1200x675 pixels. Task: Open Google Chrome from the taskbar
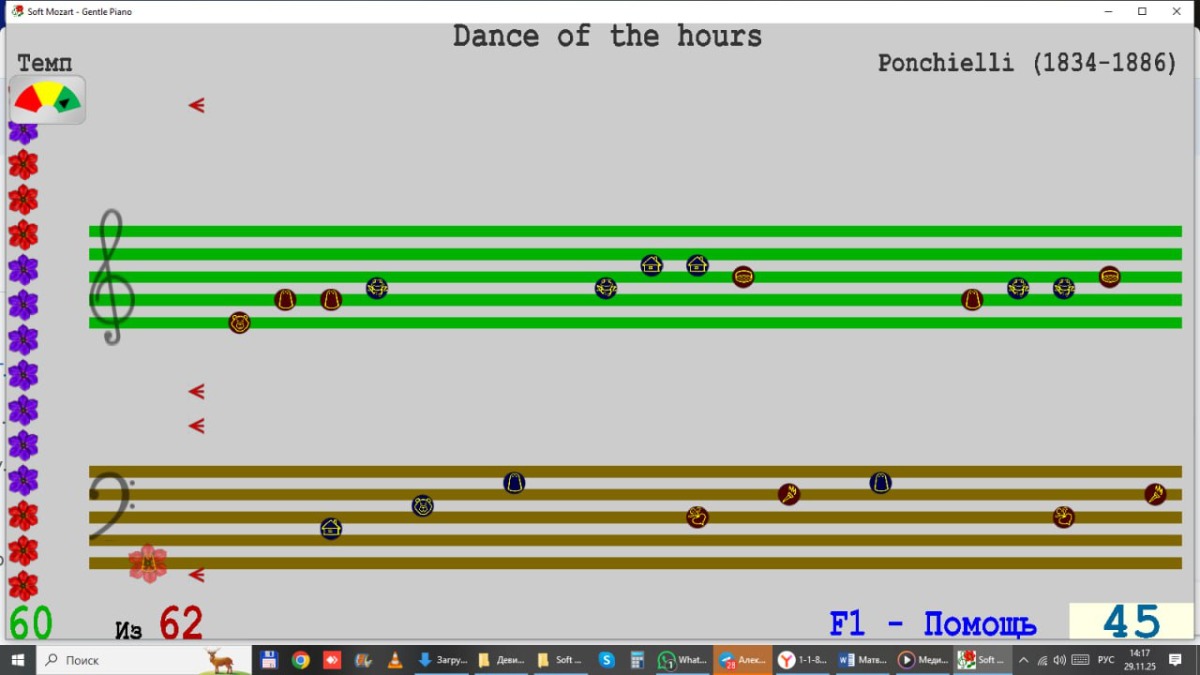coord(300,660)
